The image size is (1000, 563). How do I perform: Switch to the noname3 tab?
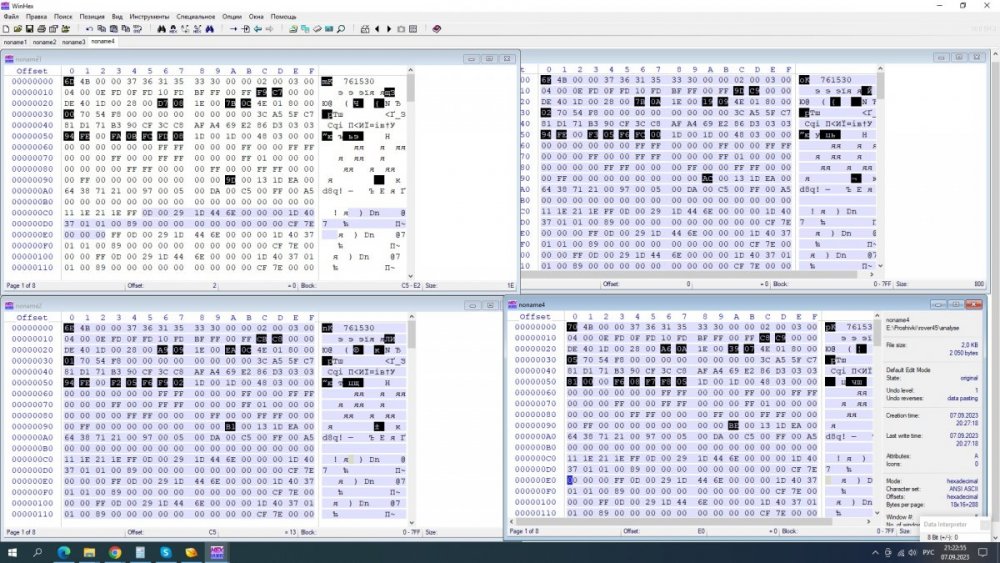(x=73, y=42)
